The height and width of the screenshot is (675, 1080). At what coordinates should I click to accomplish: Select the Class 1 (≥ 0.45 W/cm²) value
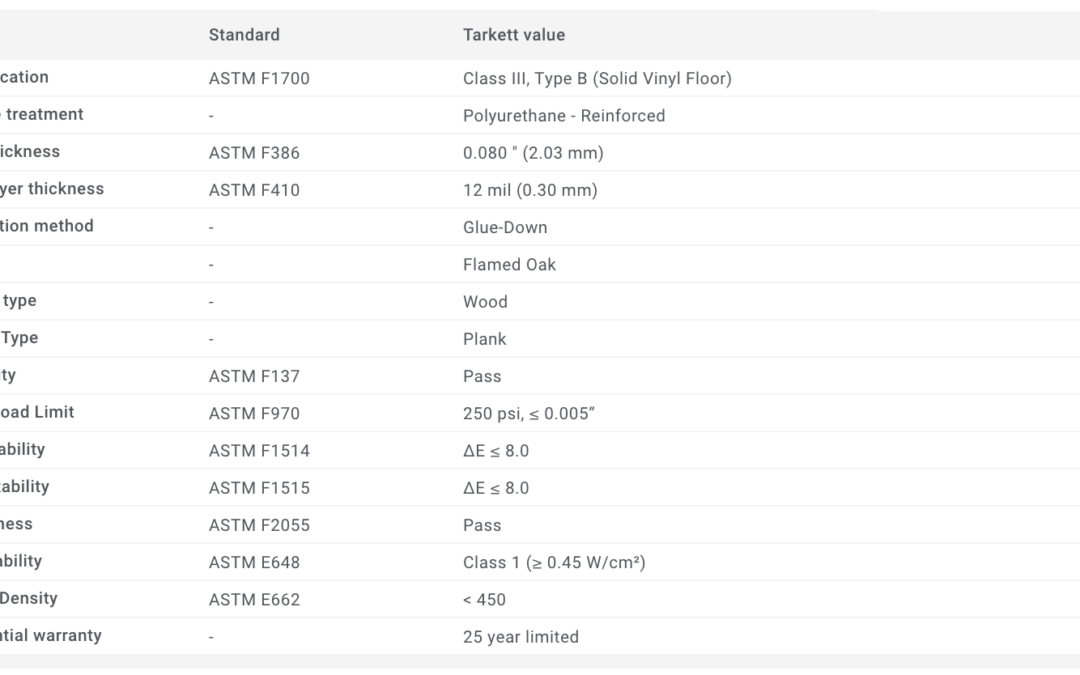[x=554, y=562]
